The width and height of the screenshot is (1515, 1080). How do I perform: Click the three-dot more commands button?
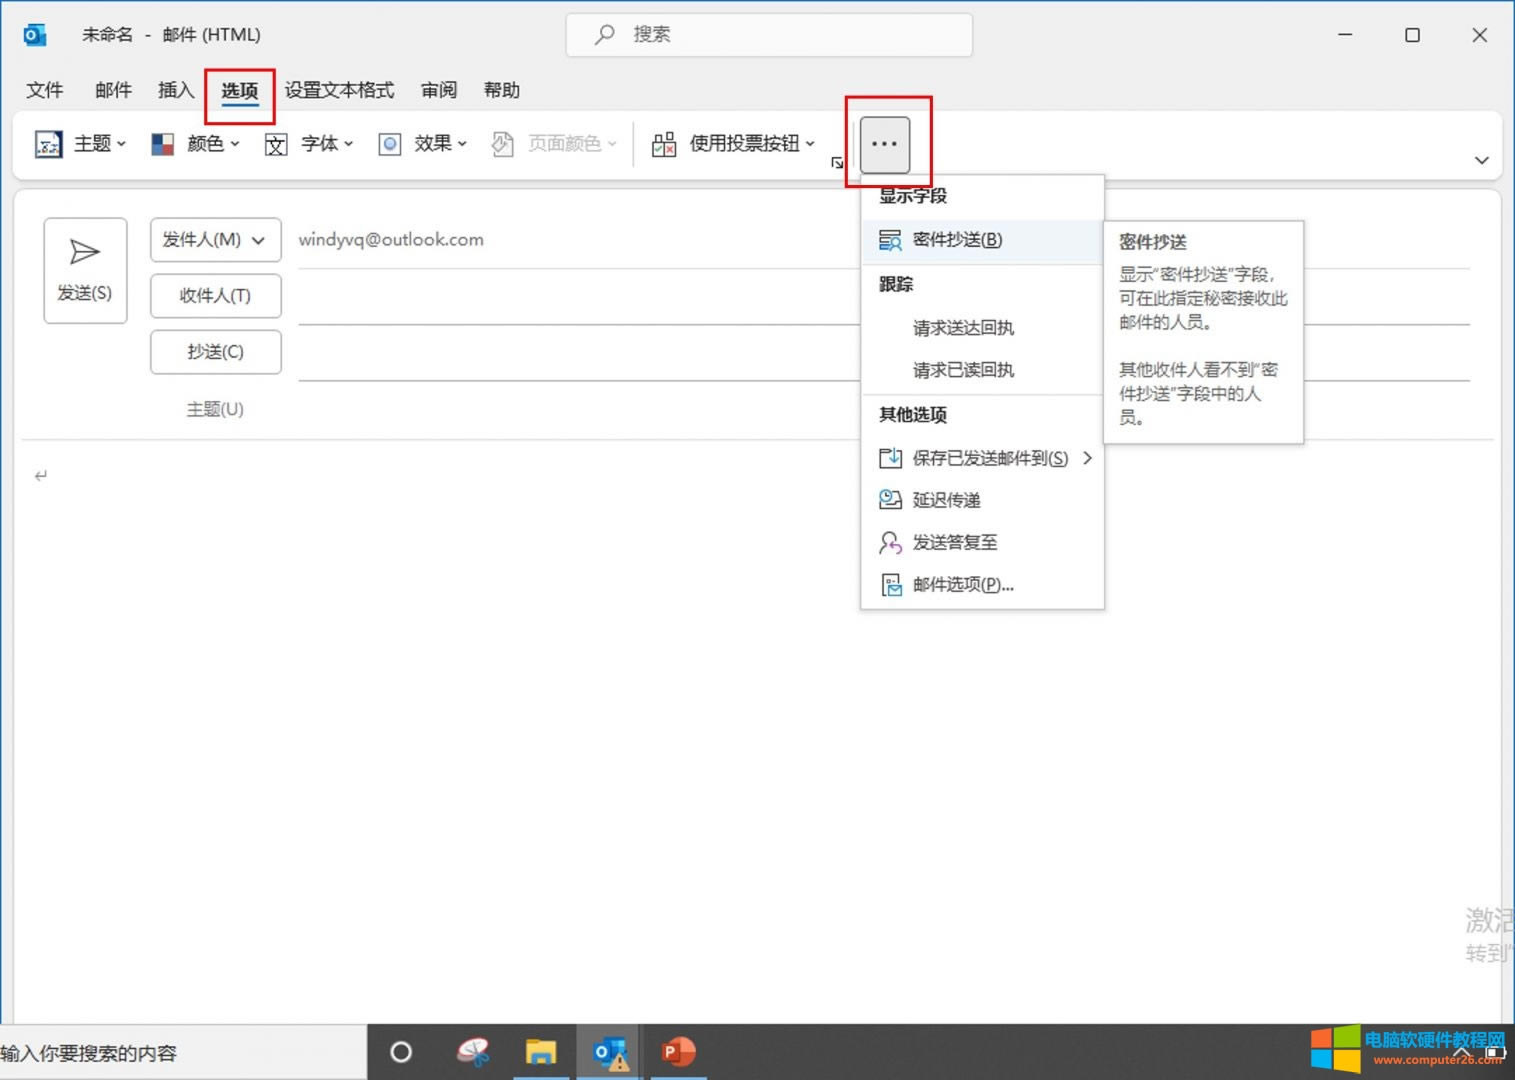pyautogui.click(x=885, y=144)
